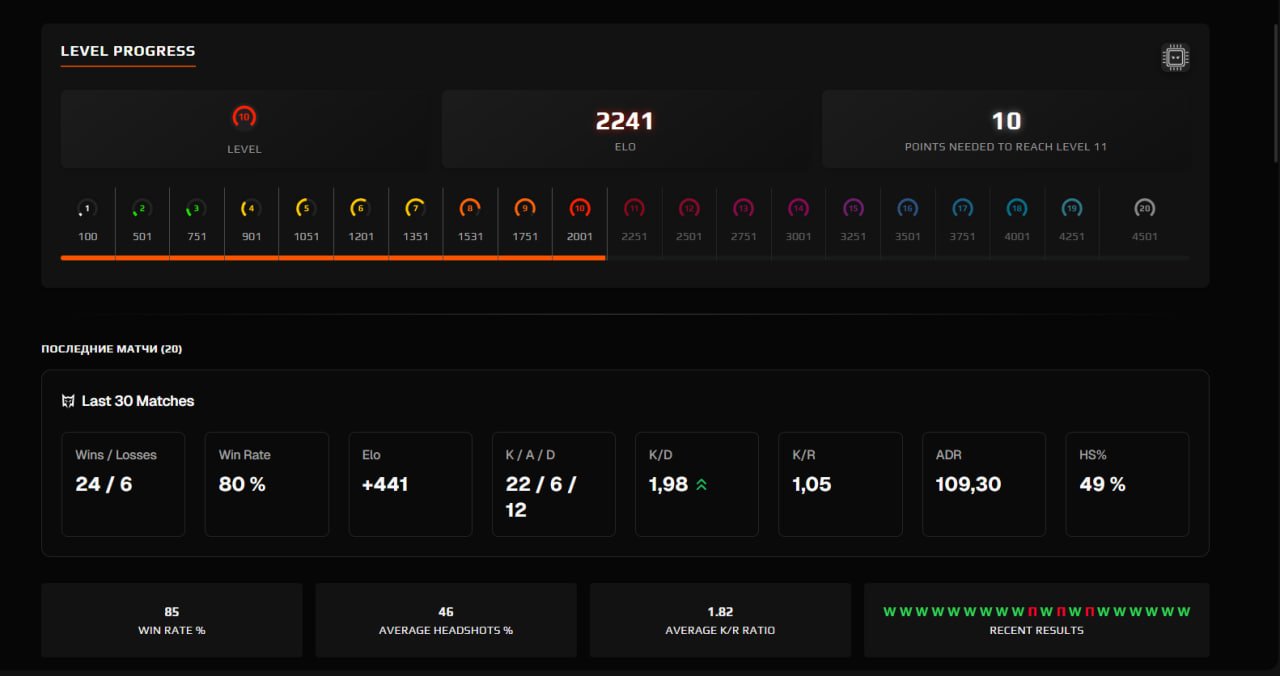Open the Wins / Losses stat card
The height and width of the screenshot is (676, 1280).
(123, 484)
